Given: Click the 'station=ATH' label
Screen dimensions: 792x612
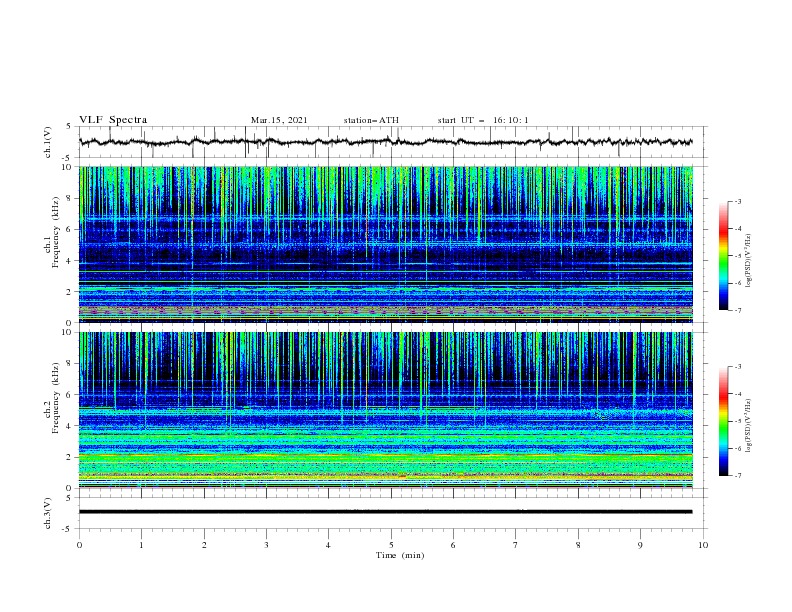Looking at the screenshot, I should 371,120.
